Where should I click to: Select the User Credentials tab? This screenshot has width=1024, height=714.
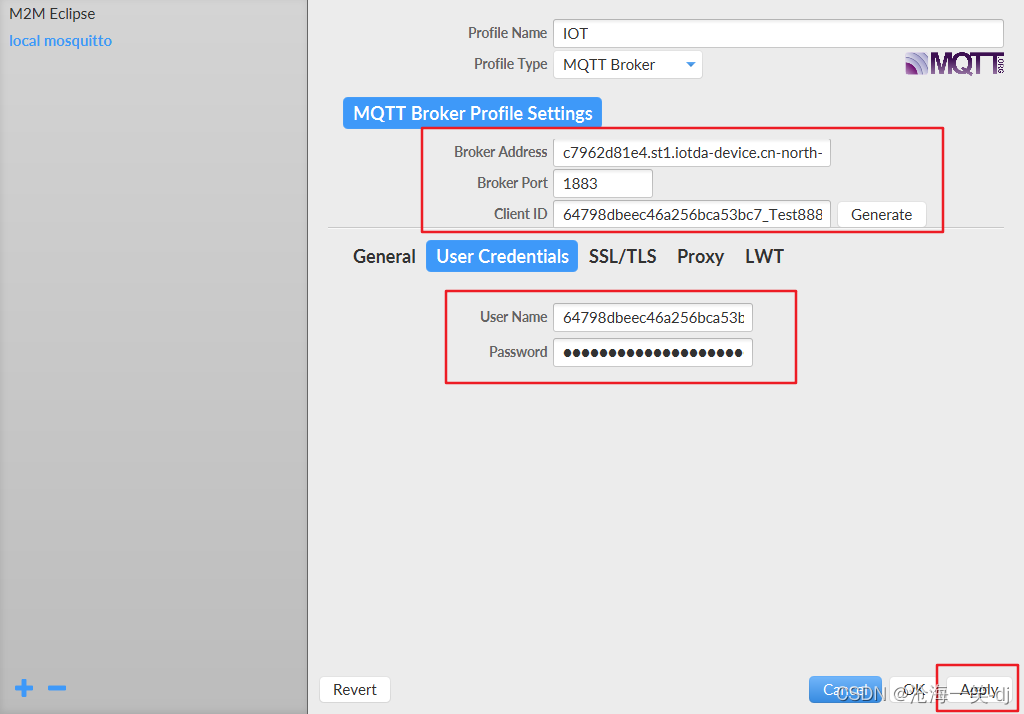coord(502,256)
